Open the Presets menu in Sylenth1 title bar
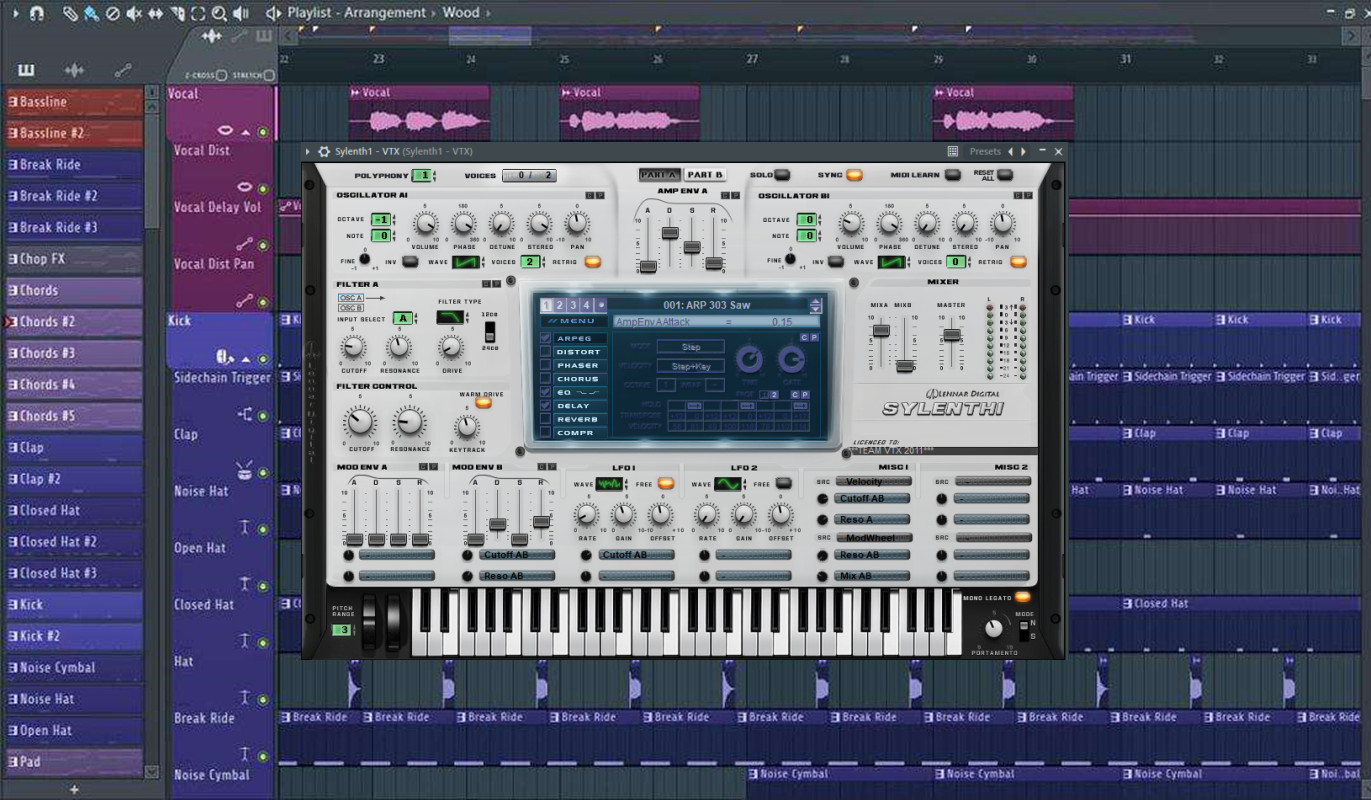1371x800 pixels. [985, 152]
